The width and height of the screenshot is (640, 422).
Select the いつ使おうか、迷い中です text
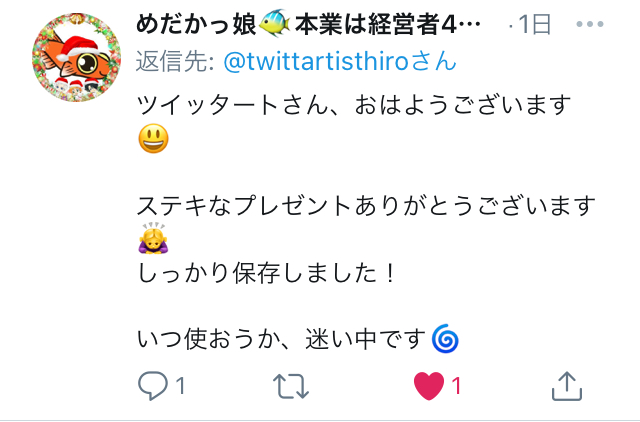coord(282,339)
